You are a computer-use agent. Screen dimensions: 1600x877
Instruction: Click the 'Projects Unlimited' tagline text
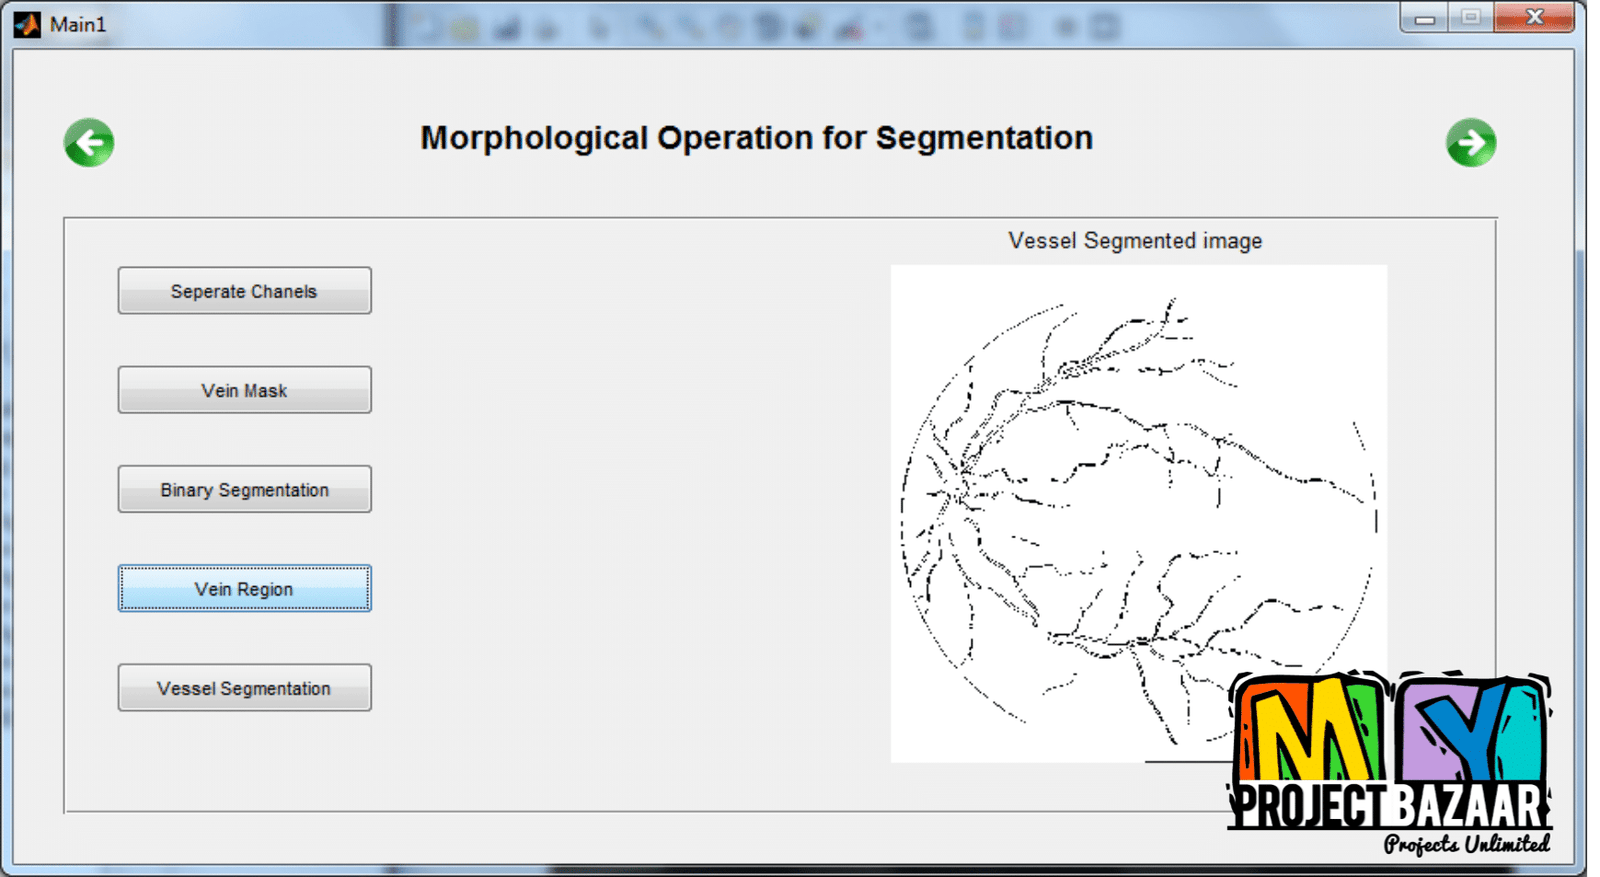1466,844
